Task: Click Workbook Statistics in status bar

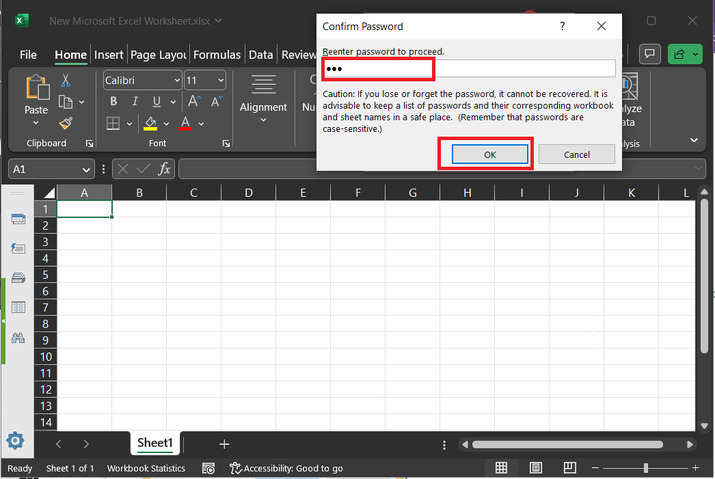Action: (146, 469)
